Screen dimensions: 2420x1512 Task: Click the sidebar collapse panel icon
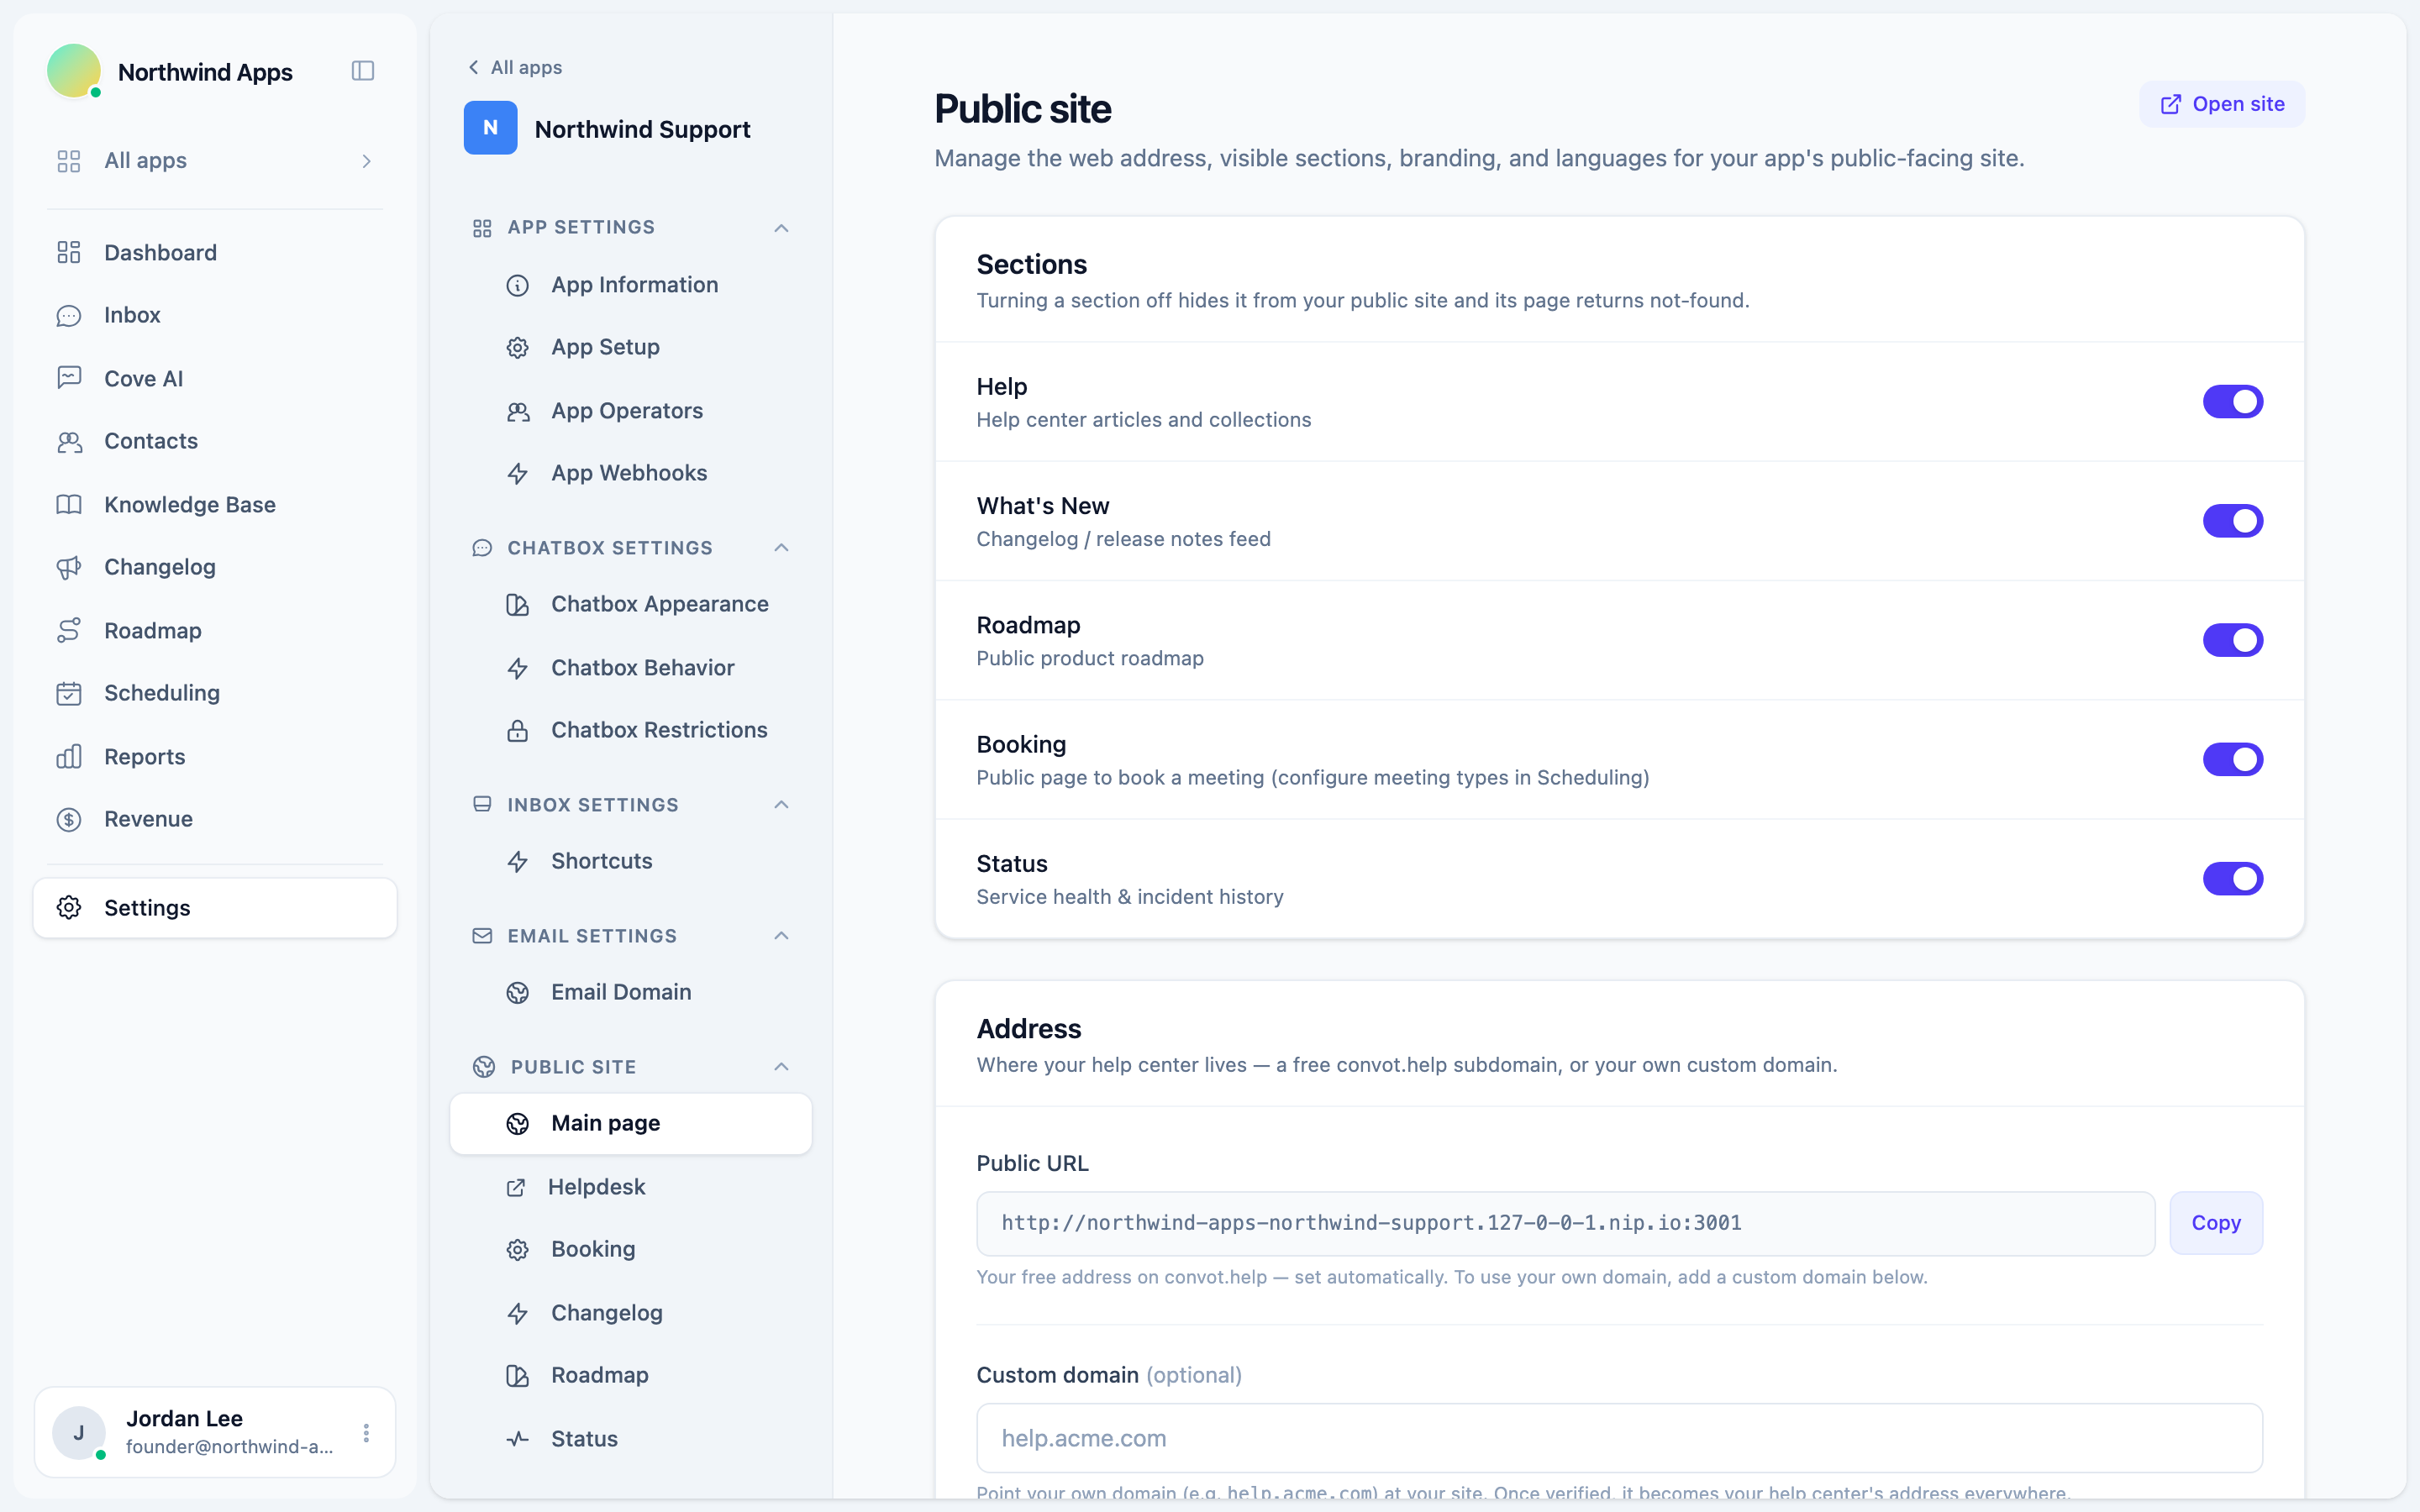[x=363, y=71]
